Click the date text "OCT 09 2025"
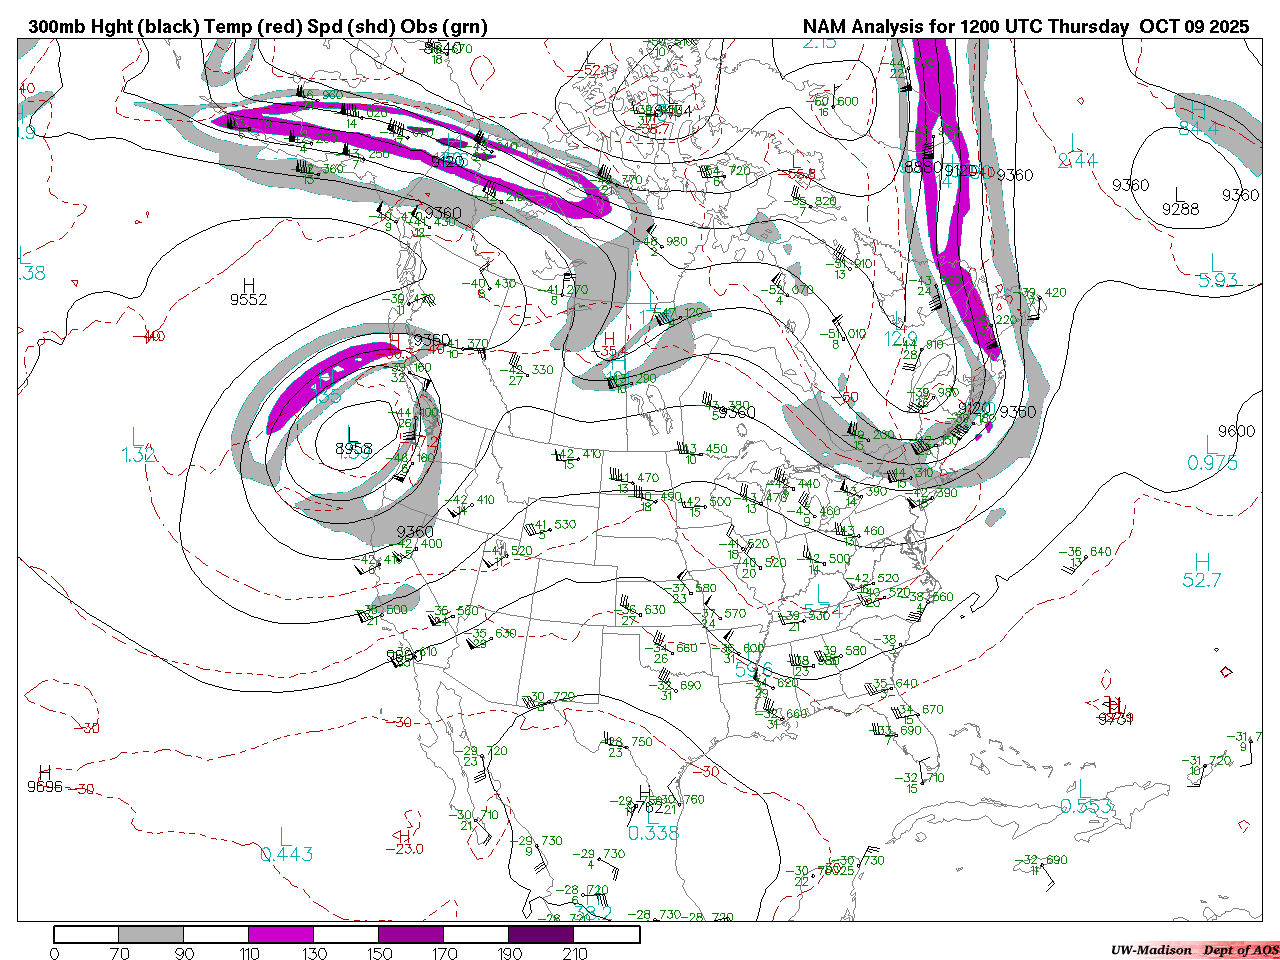The width and height of the screenshot is (1280, 960). click(x=1194, y=27)
